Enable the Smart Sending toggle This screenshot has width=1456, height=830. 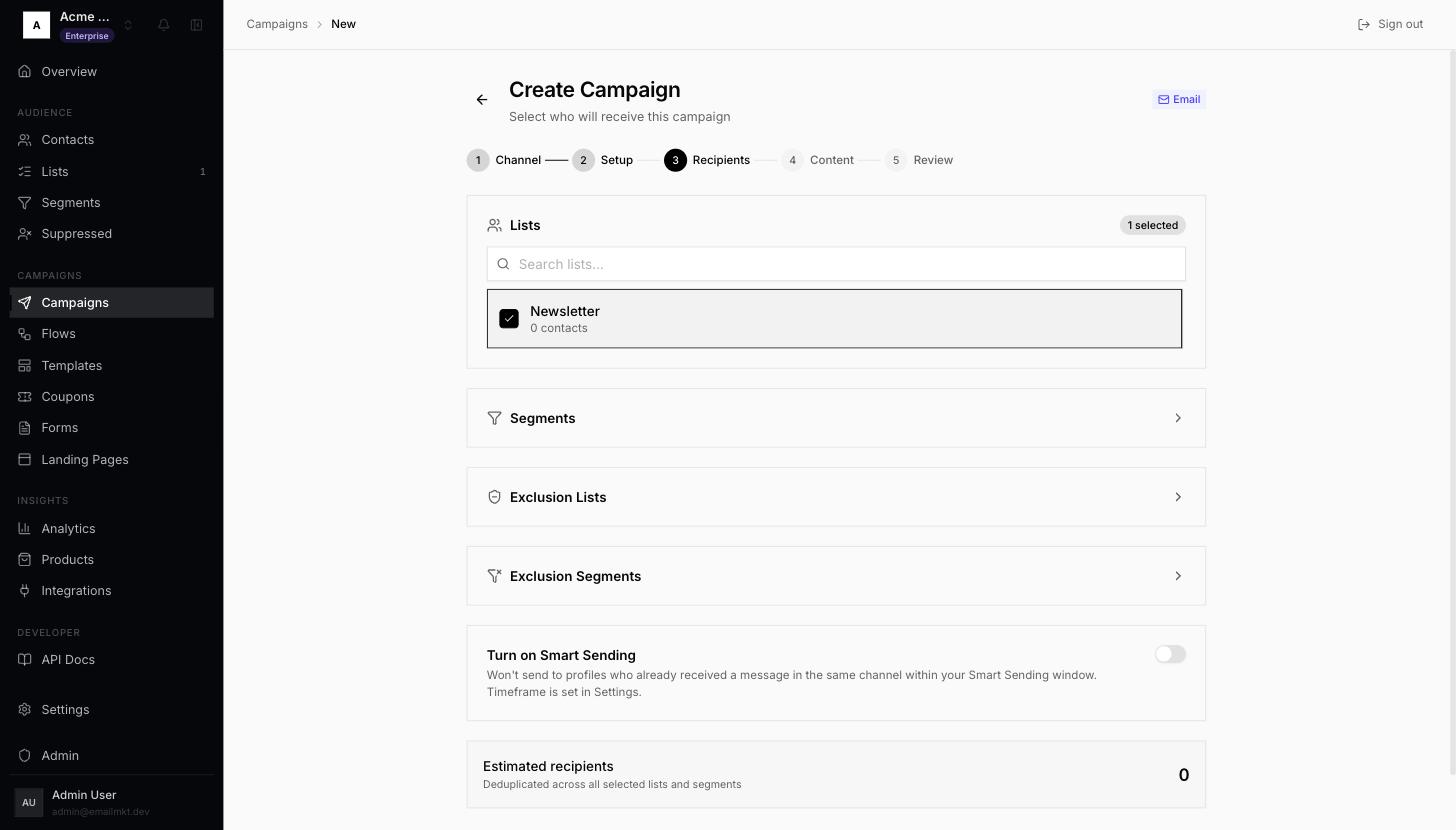click(1170, 654)
